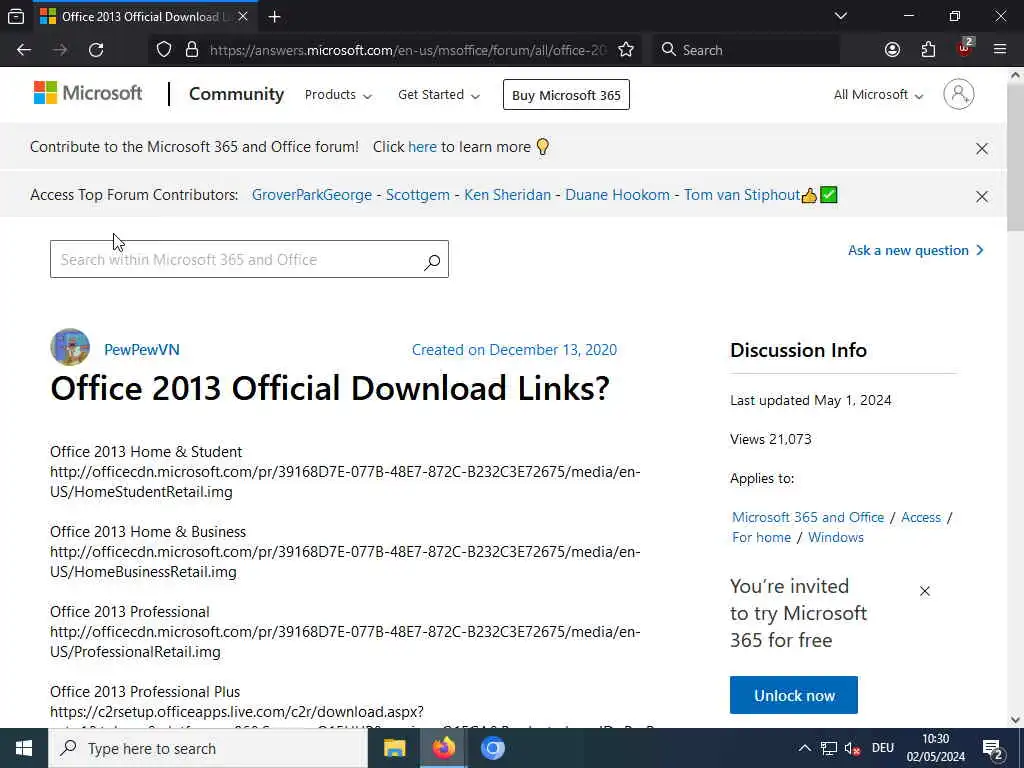This screenshot has width=1024, height=768.
Task: Open muted volume tray icon
Action: coord(852,748)
